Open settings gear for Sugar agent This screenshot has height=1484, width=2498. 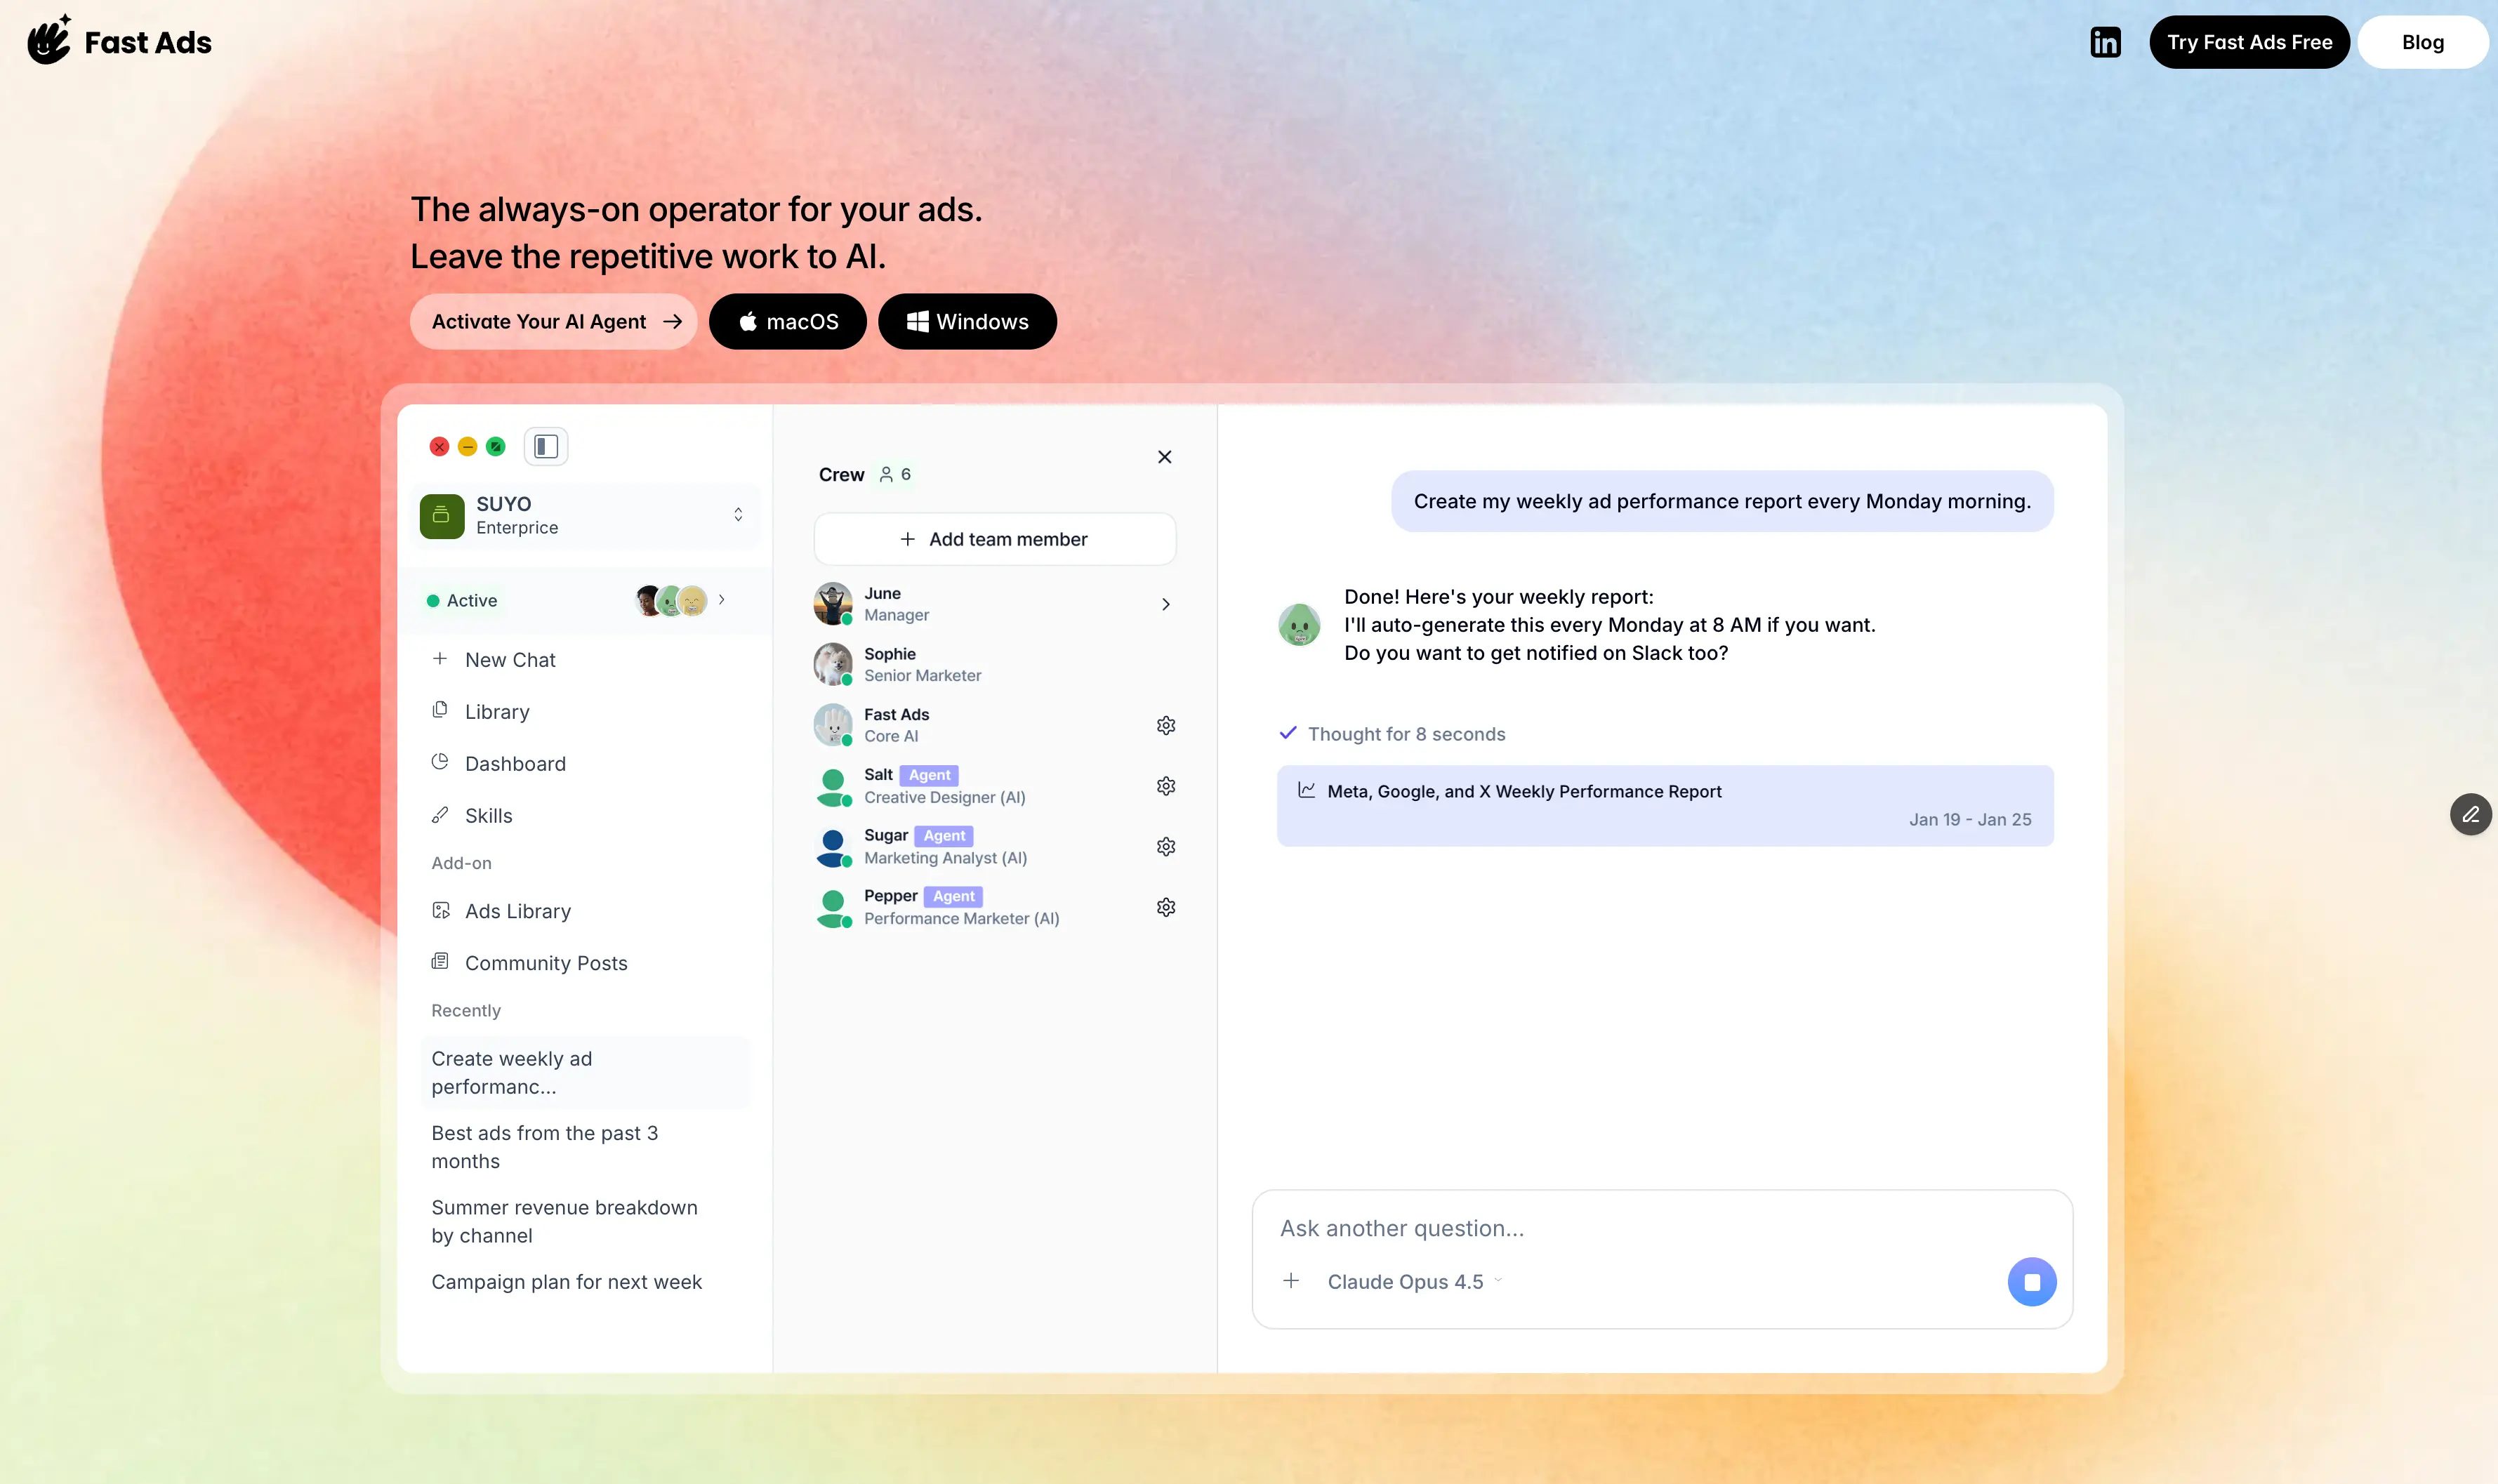pyautogui.click(x=1165, y=847)
